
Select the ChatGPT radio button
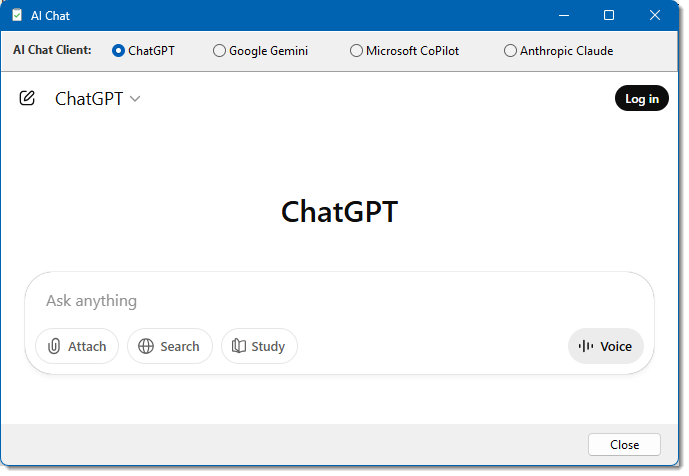pos(119,51)
